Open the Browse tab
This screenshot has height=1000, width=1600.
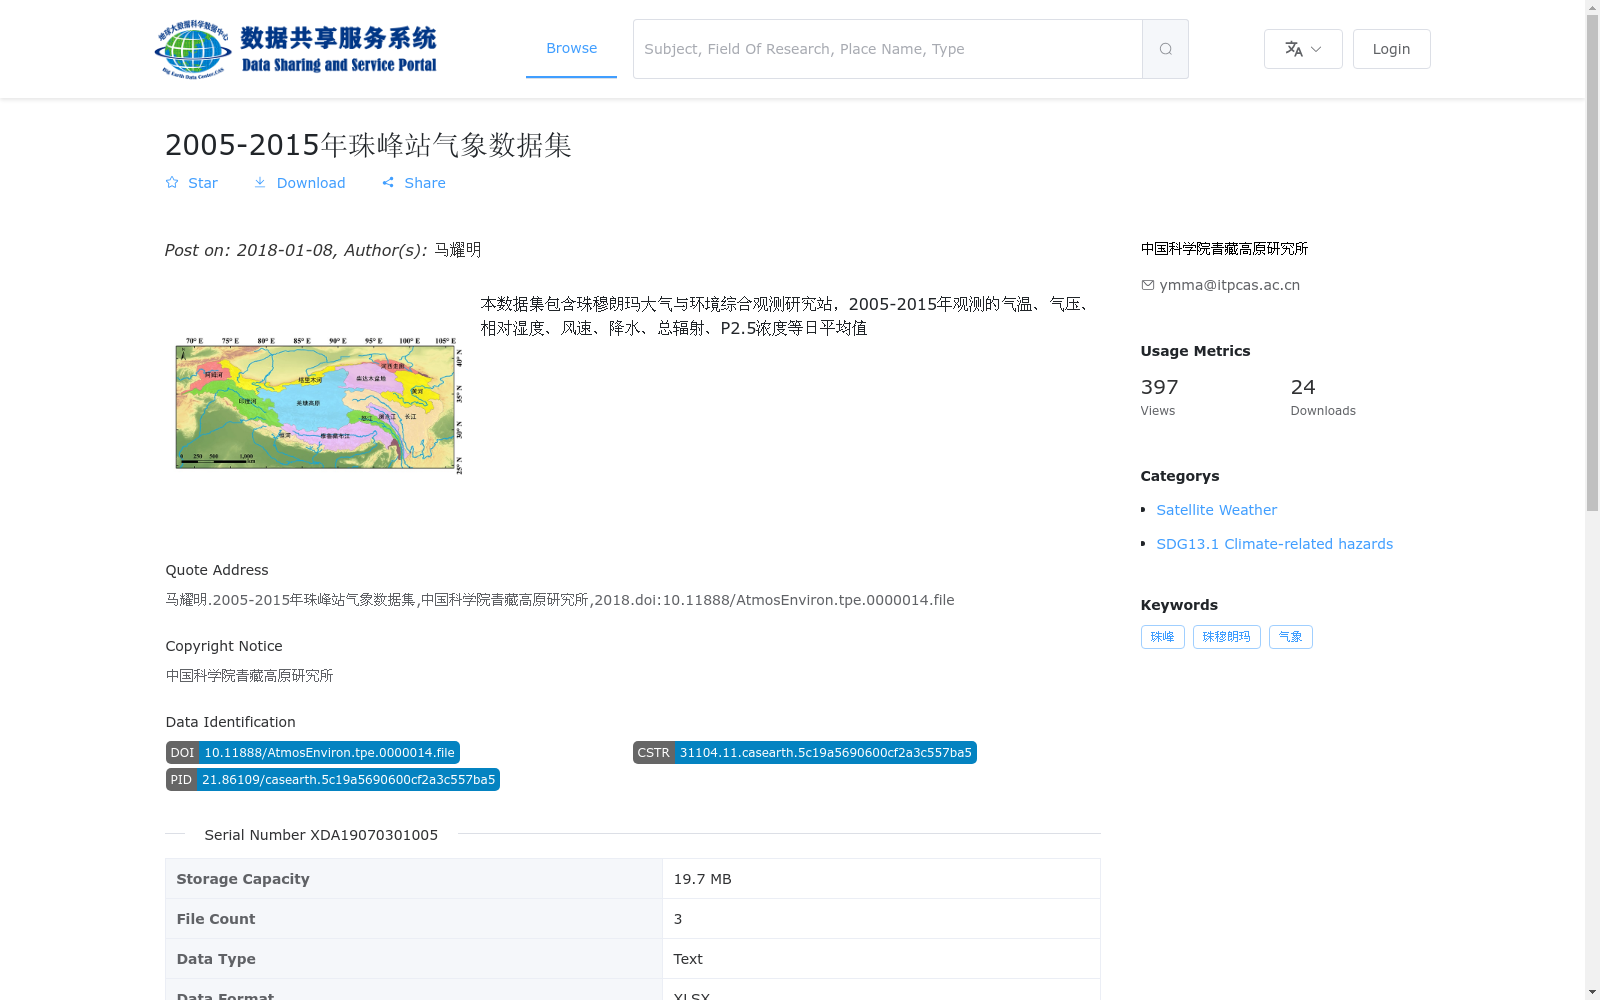coord(571,48)
